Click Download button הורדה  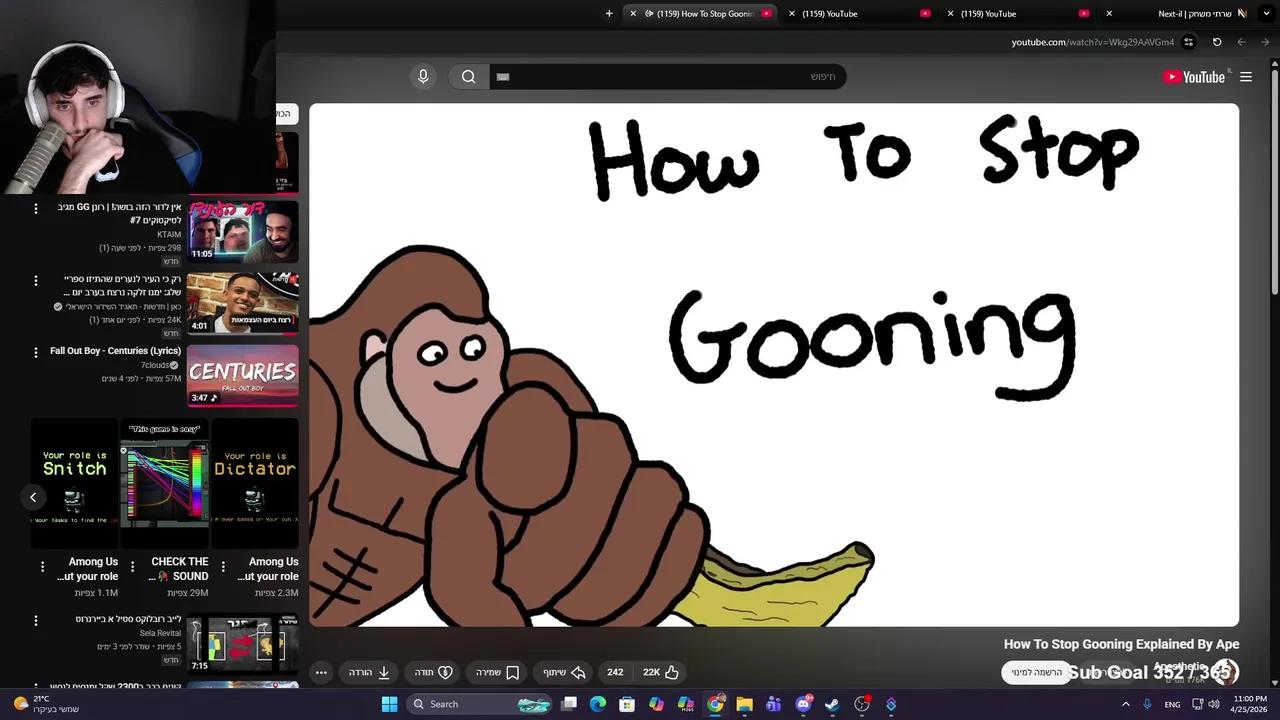click(x=369, y=673)
